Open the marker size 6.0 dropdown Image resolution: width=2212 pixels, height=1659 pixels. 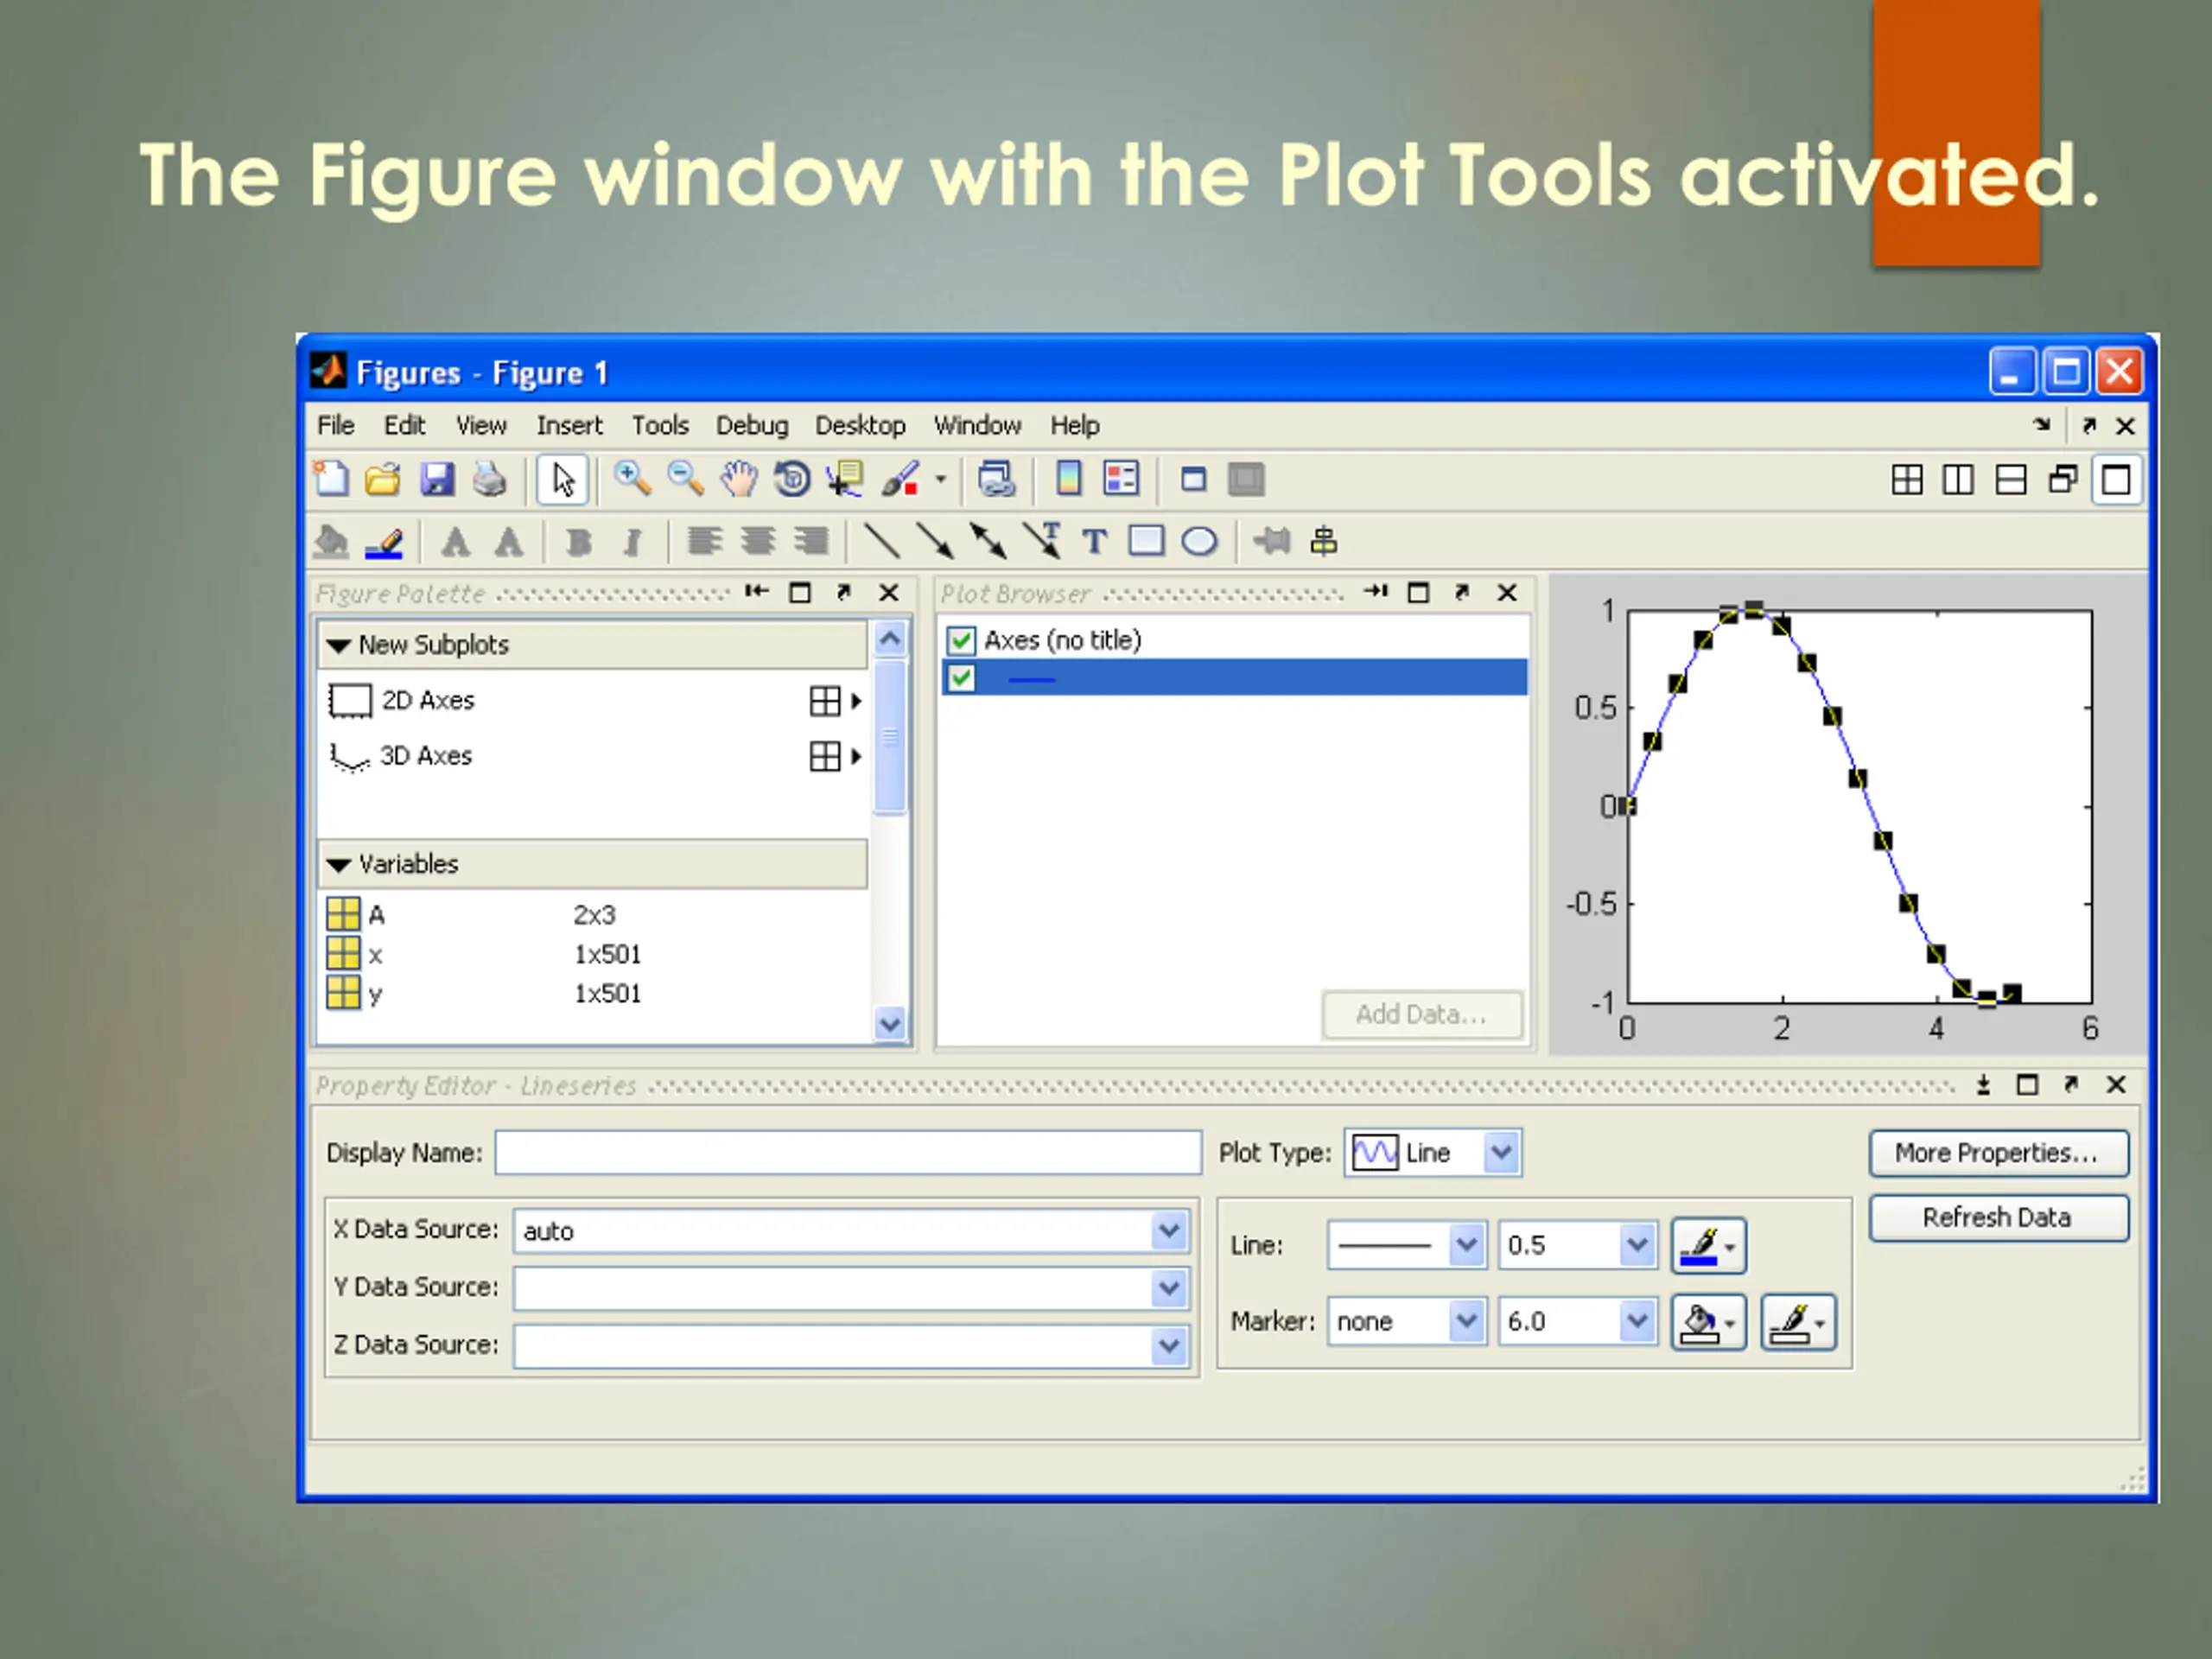1636,1321
